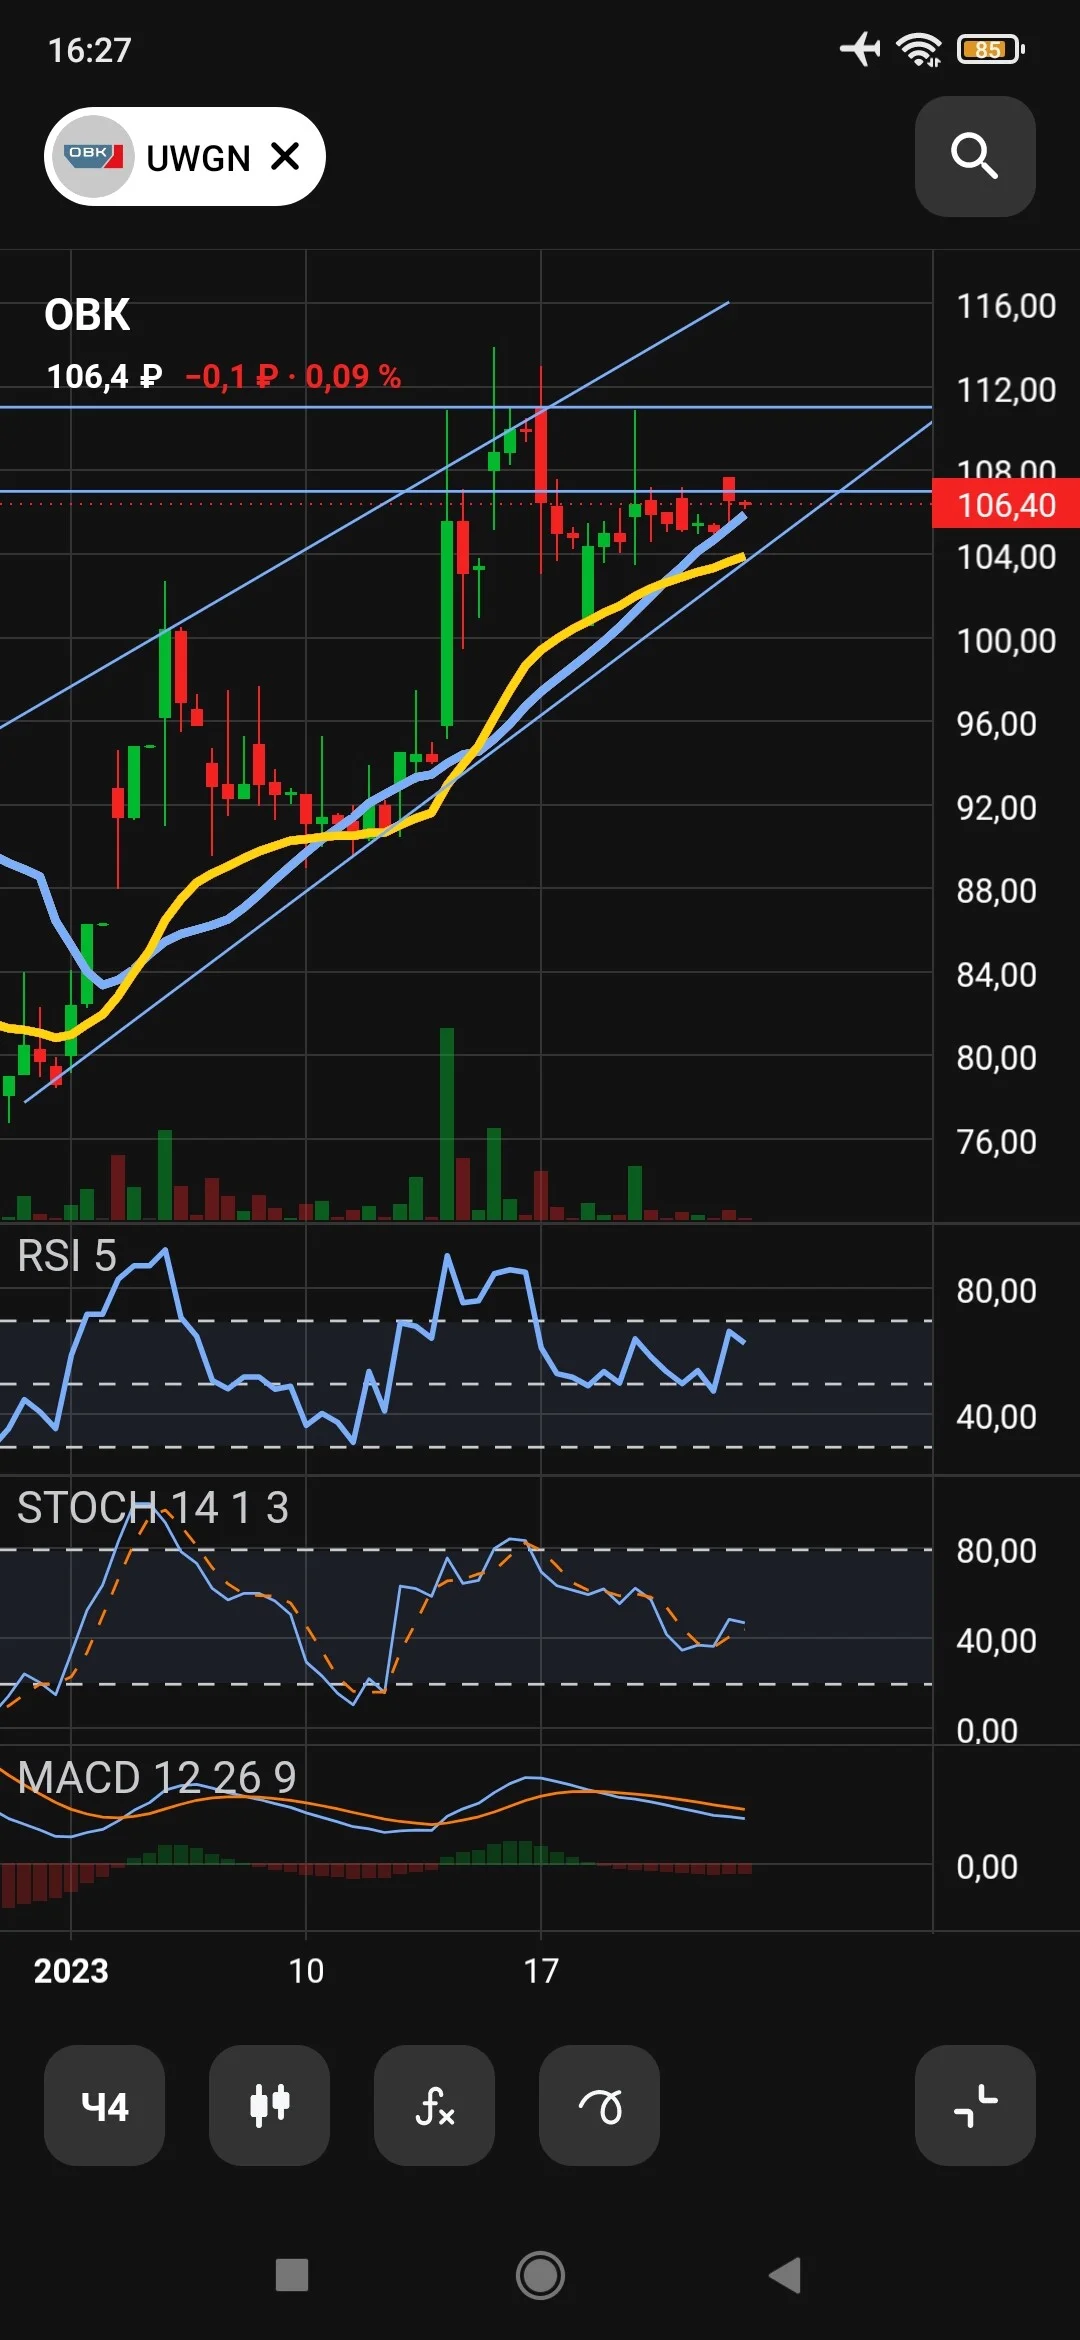This screenshot has height=2340, width=1080.
Task: Tap the UWGN ticker text
Action: point(198,158)
